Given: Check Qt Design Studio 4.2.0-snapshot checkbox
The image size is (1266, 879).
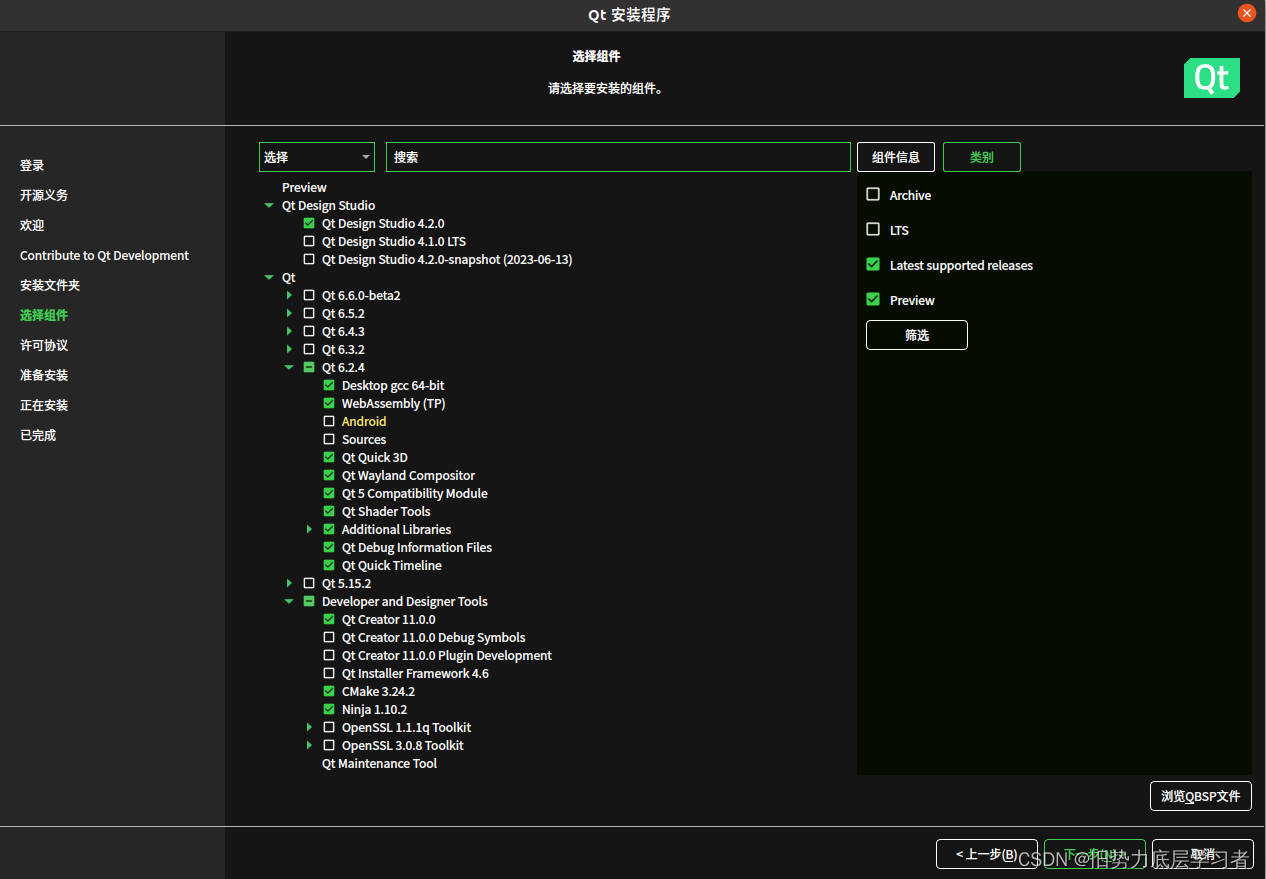Looking at the screenshot, I should [309, 260].
